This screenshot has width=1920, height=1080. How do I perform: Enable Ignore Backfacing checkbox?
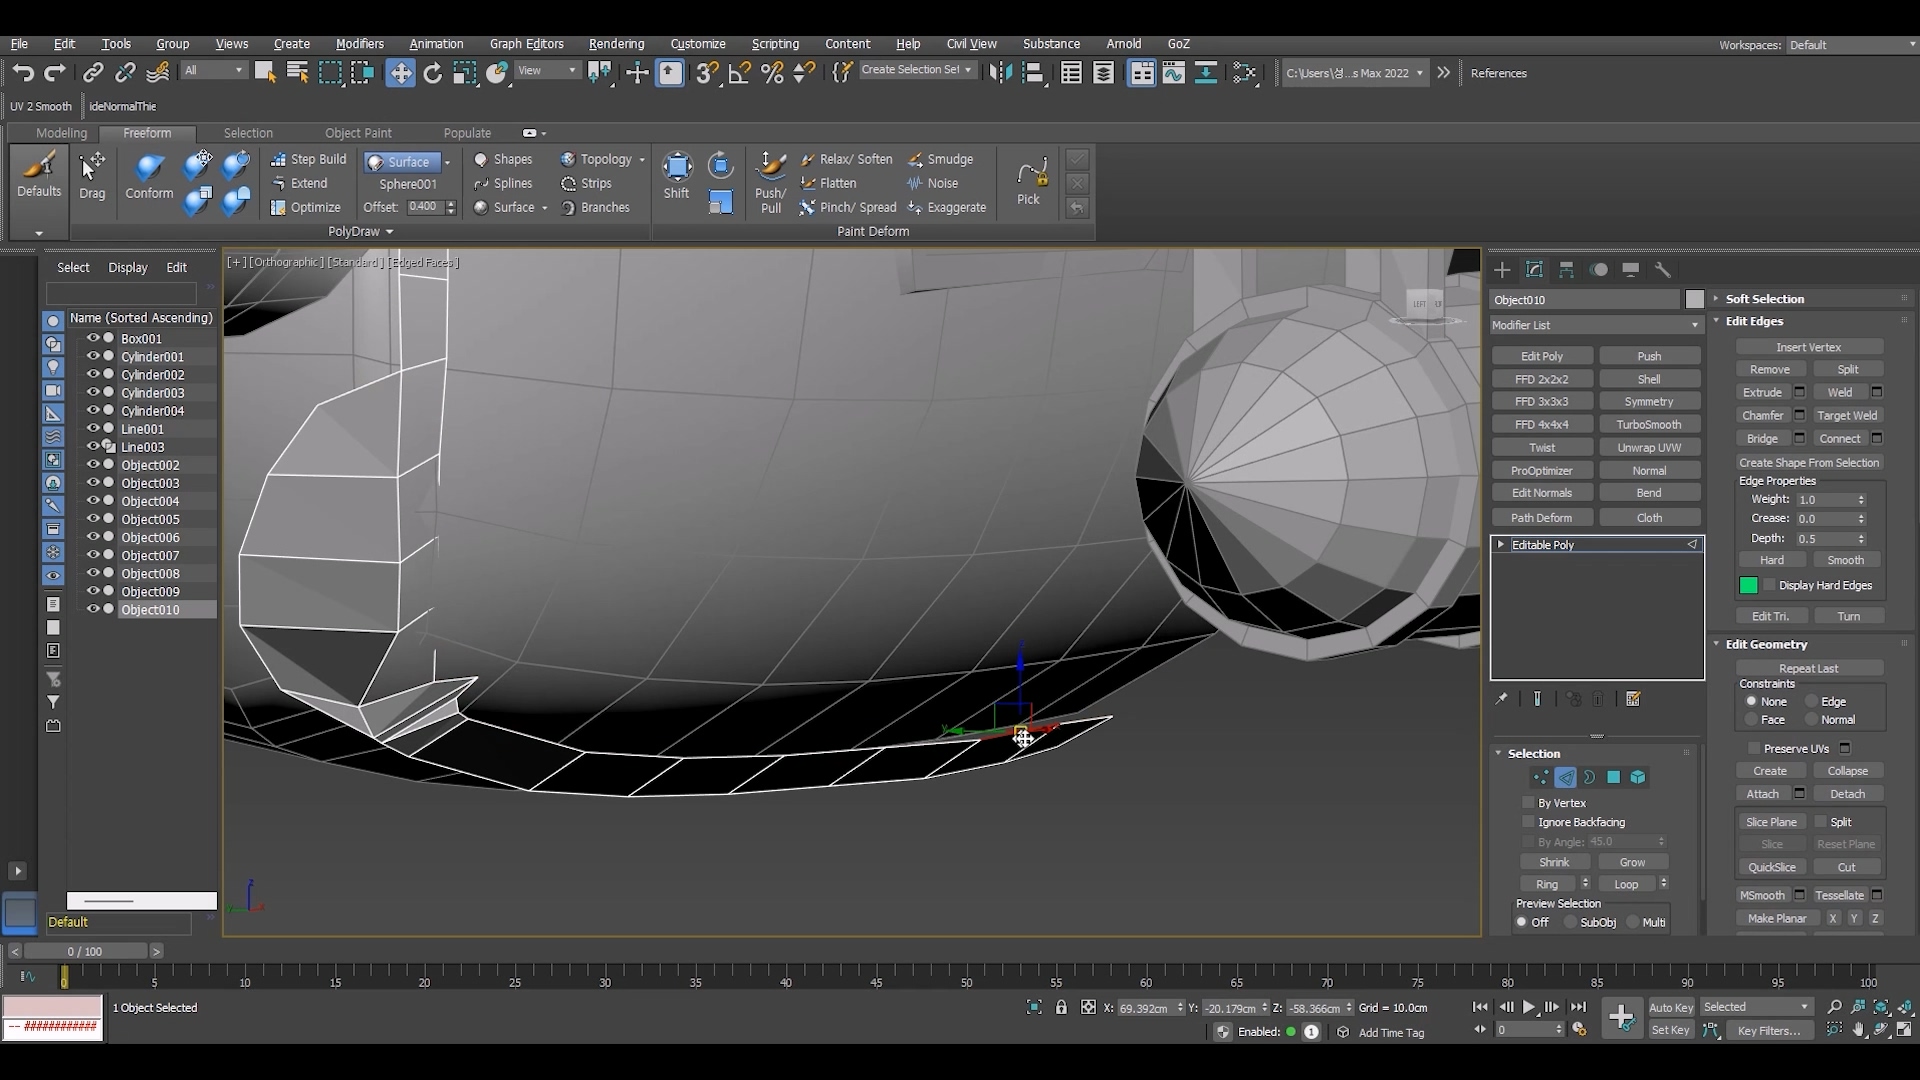click(1528, 822)
